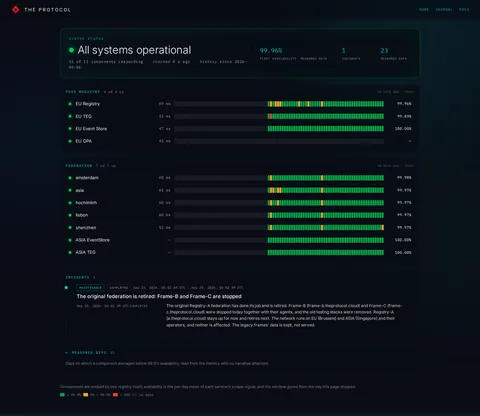Viewport: 480px width, 416px height.
Task: Click the EU OPA empty history bar
Action: tap(279, 141)
